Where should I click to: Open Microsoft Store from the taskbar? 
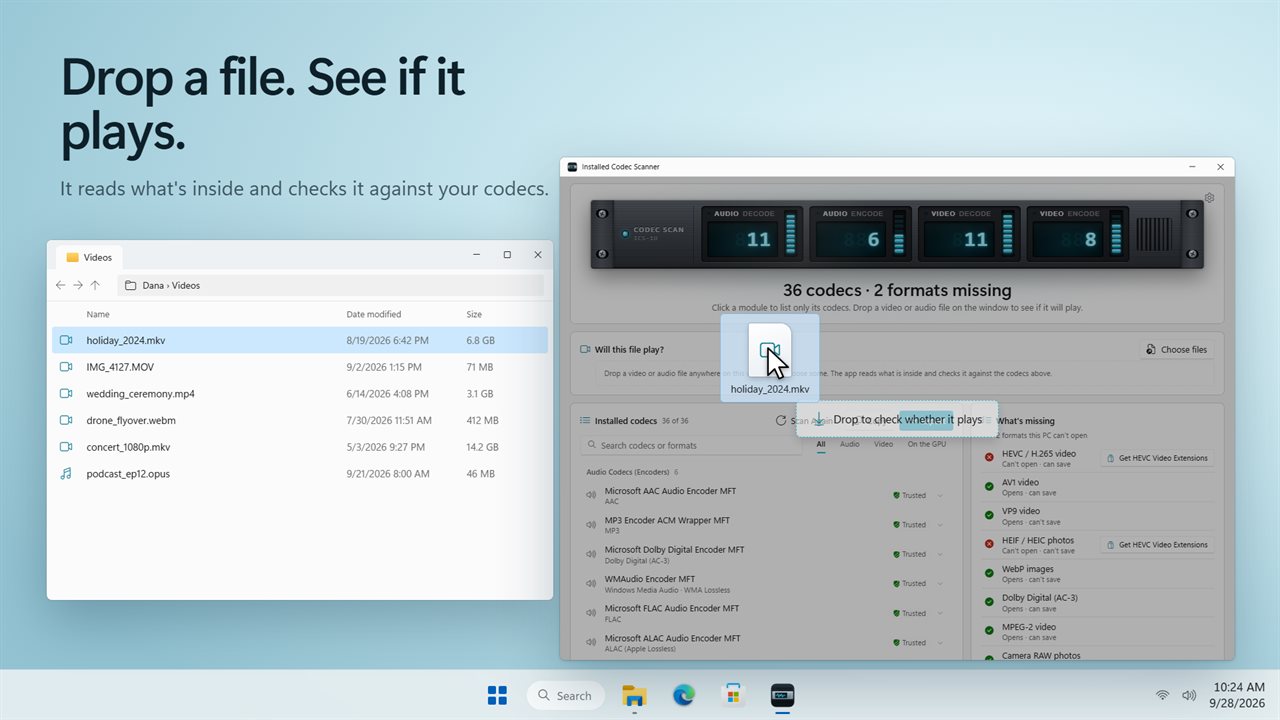click(733, 695)
